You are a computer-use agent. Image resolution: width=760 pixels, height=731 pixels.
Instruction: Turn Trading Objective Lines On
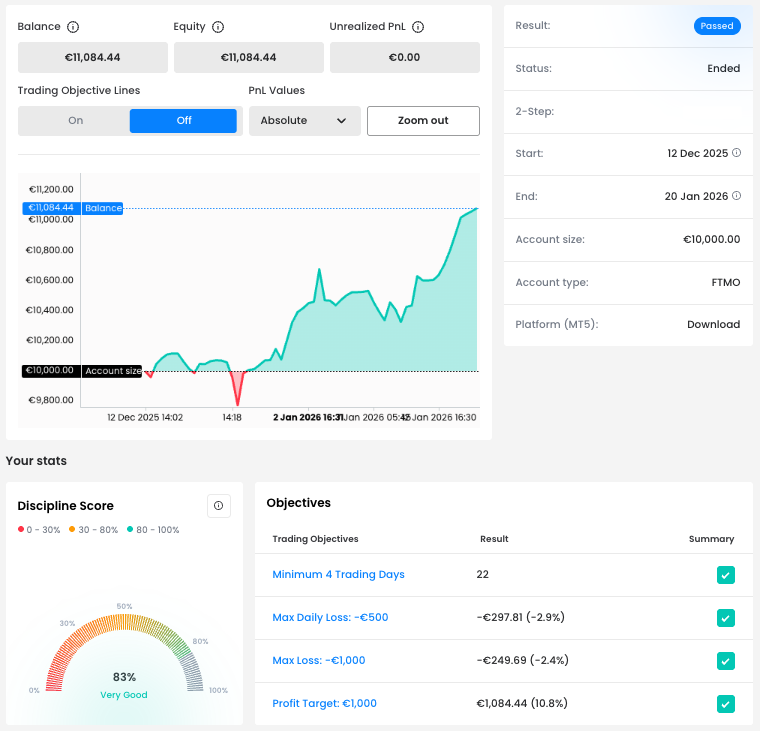click(x=75, y=121)
